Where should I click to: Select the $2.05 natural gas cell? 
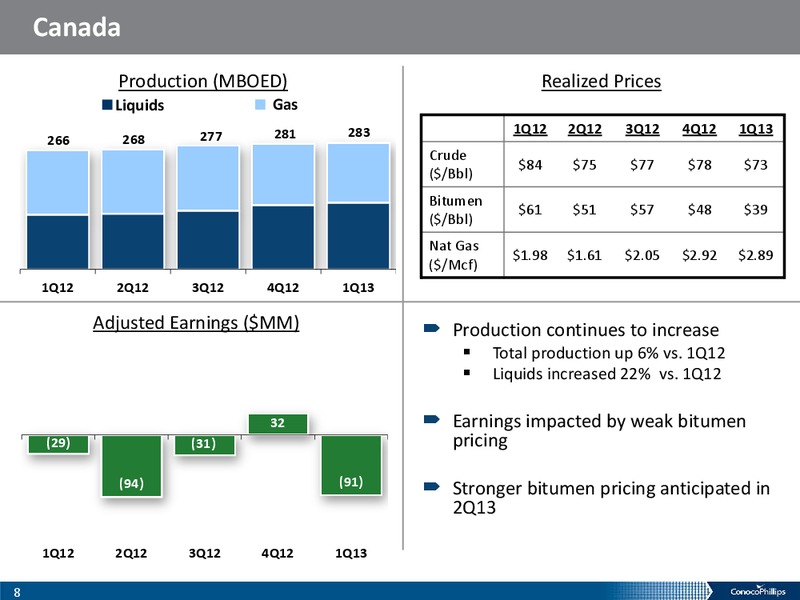(x=642, y=255)
